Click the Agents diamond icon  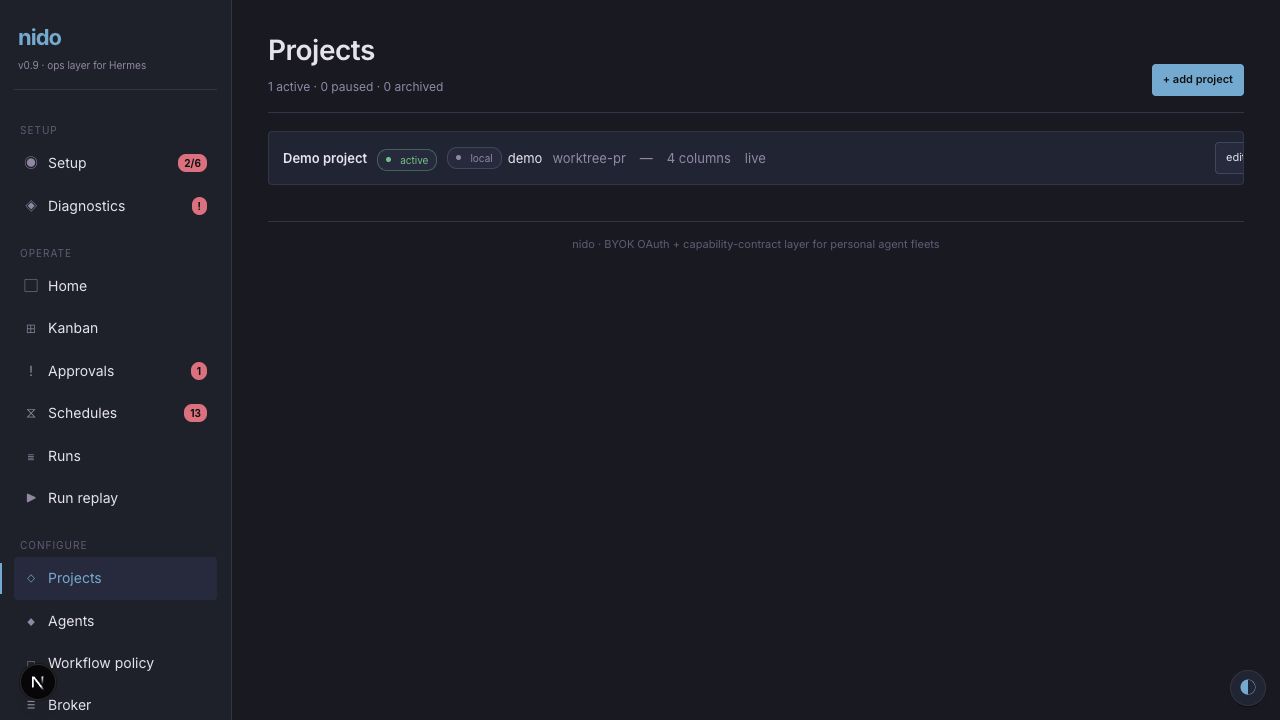tap(31, 621)
